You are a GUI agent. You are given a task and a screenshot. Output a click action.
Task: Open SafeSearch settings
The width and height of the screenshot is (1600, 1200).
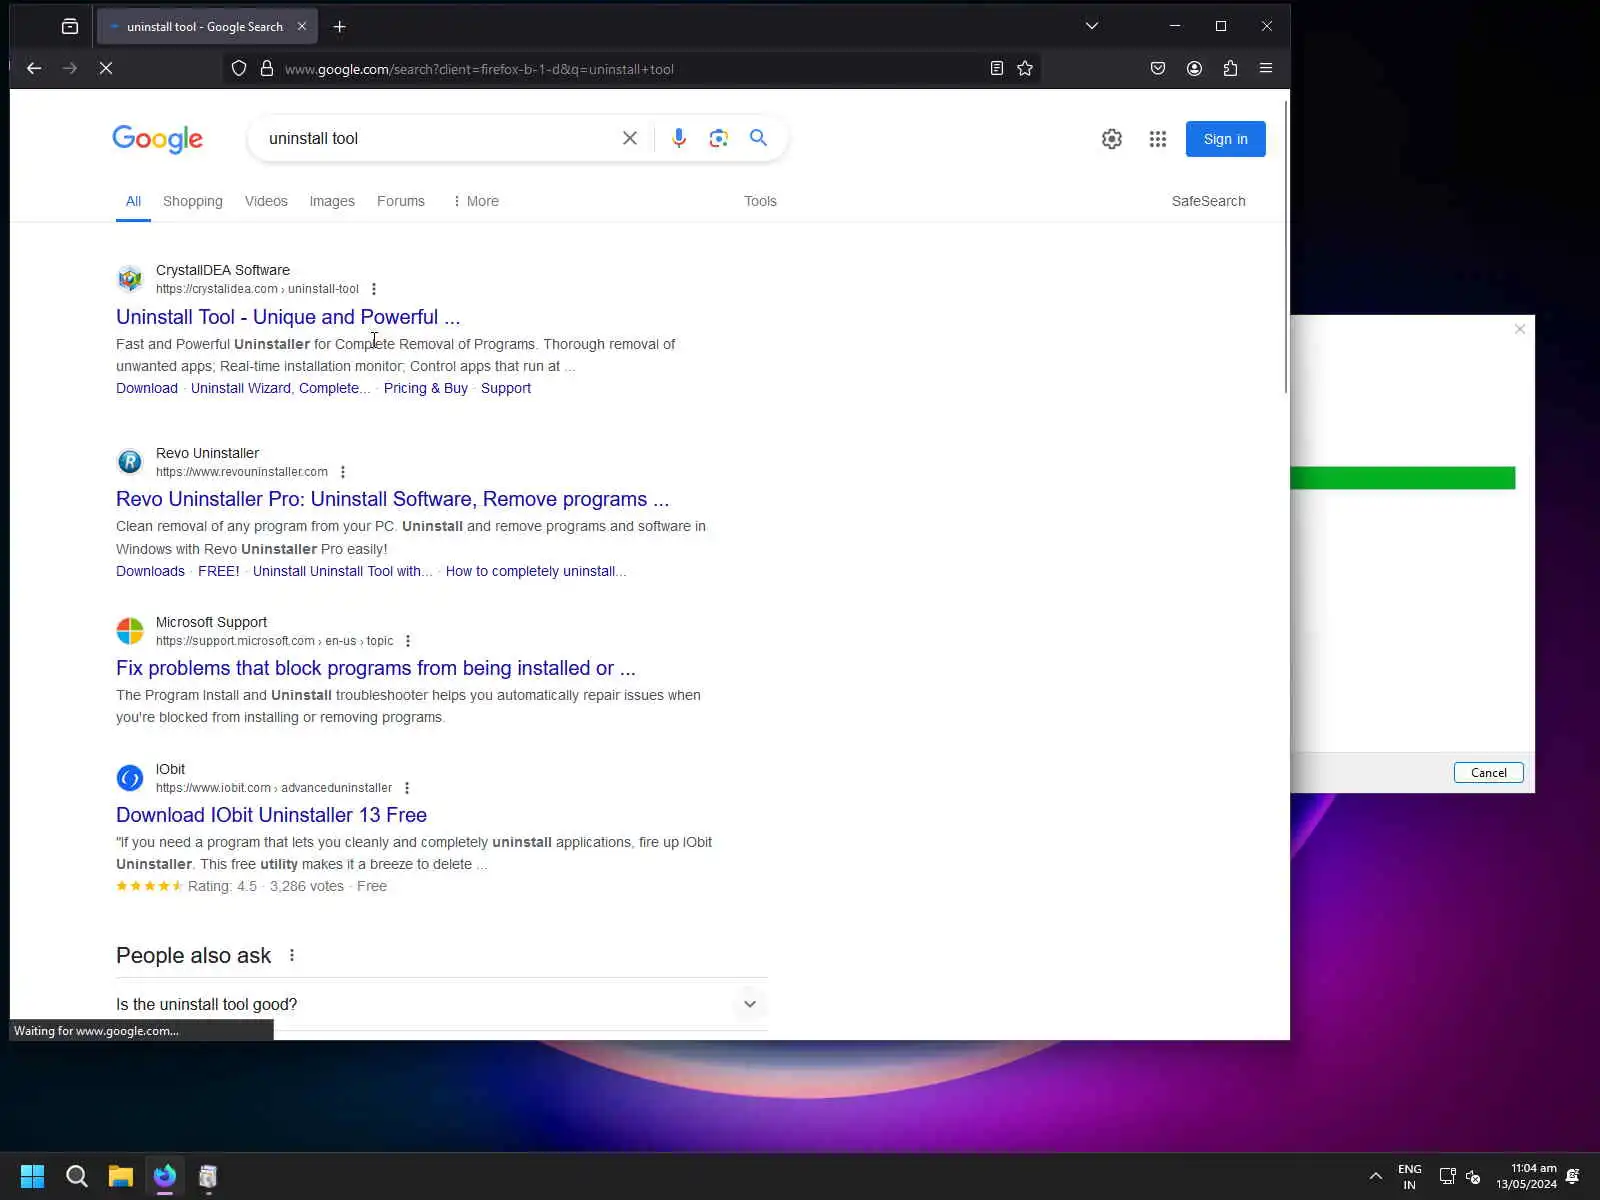pyautogui.click(x=1209, y=201)
